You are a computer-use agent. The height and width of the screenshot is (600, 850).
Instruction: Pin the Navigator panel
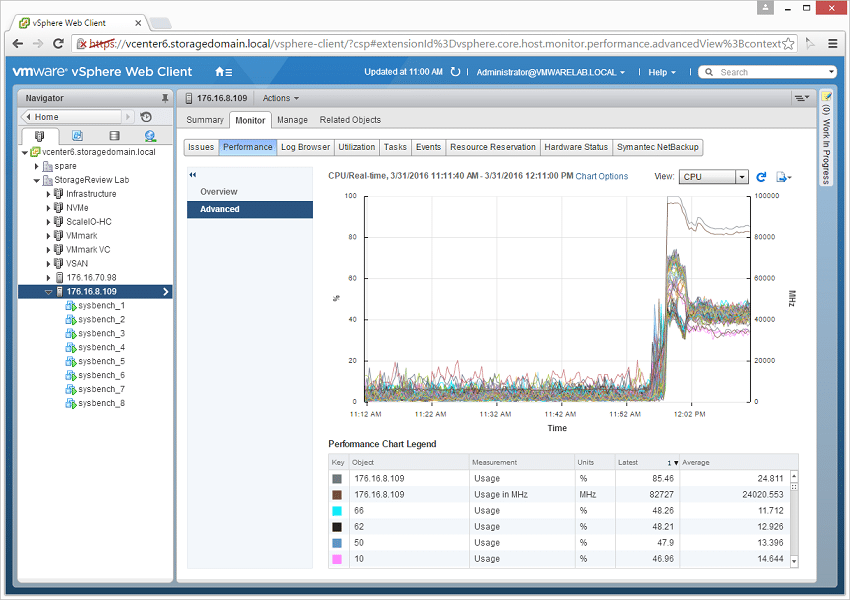pos(165,98)
